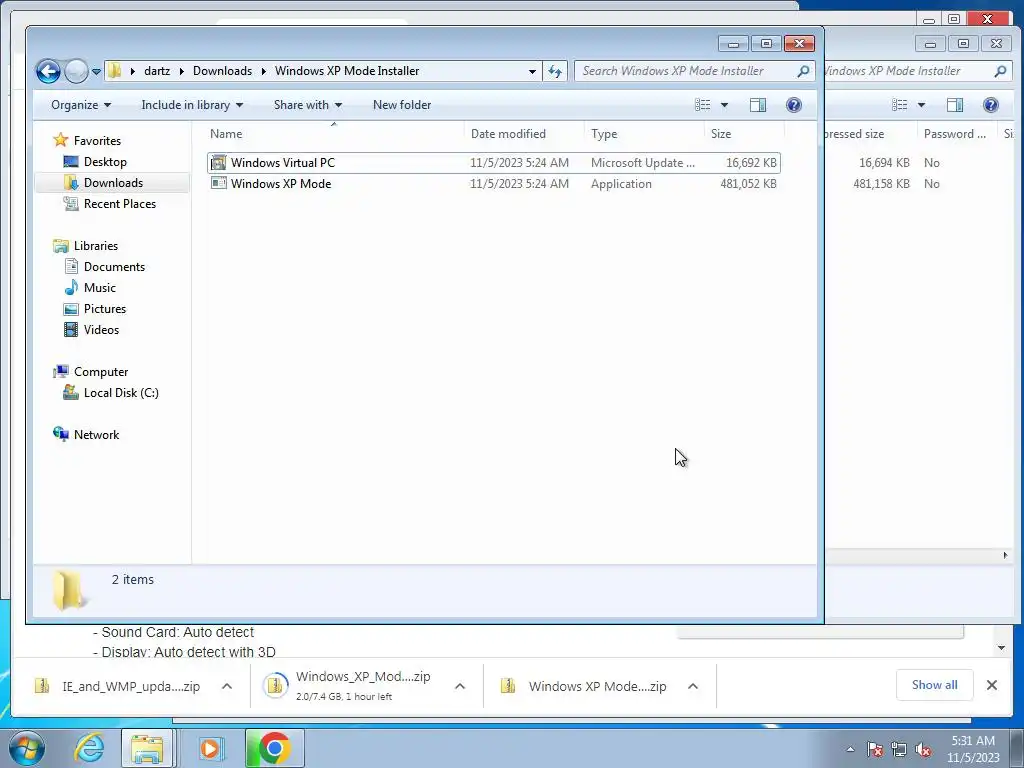Close the Chrome downloads bar

pyautogui.click(x=991, y=684)
